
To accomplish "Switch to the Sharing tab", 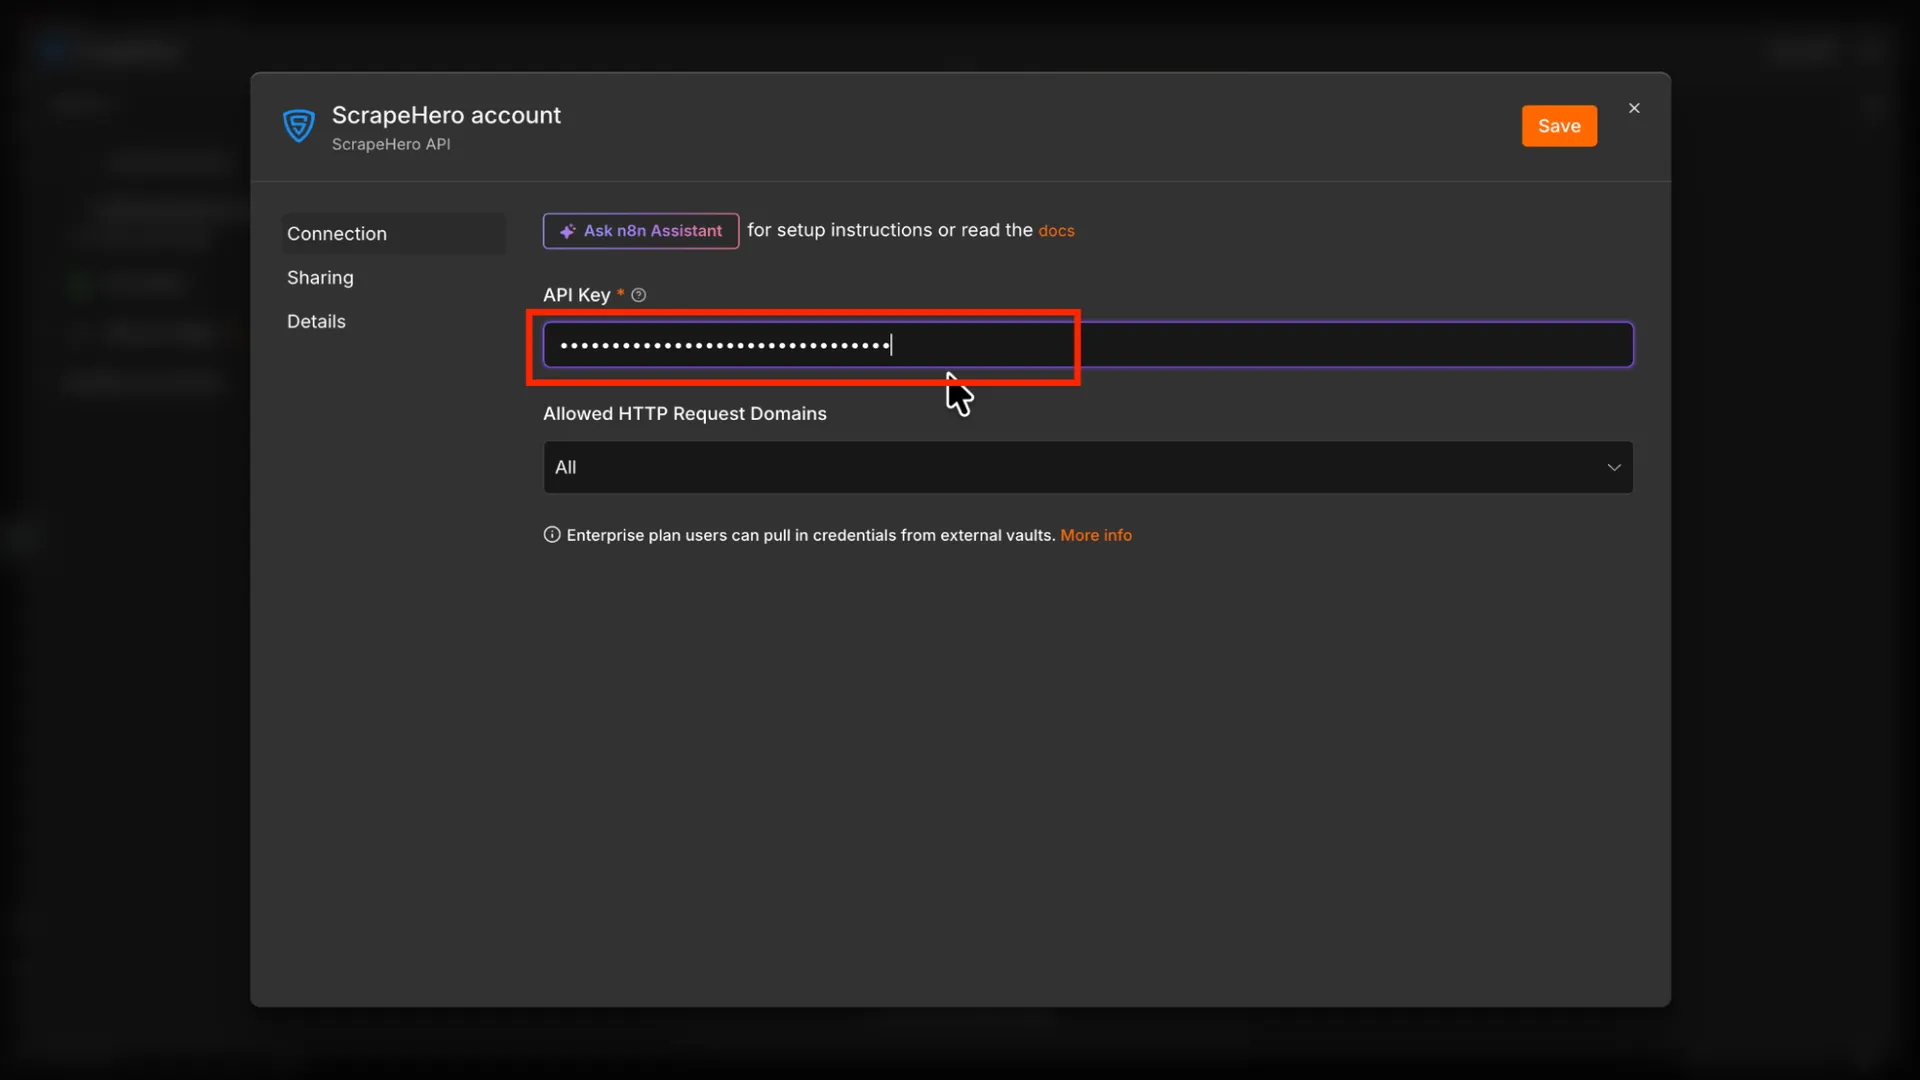I will tap(320, 277).
